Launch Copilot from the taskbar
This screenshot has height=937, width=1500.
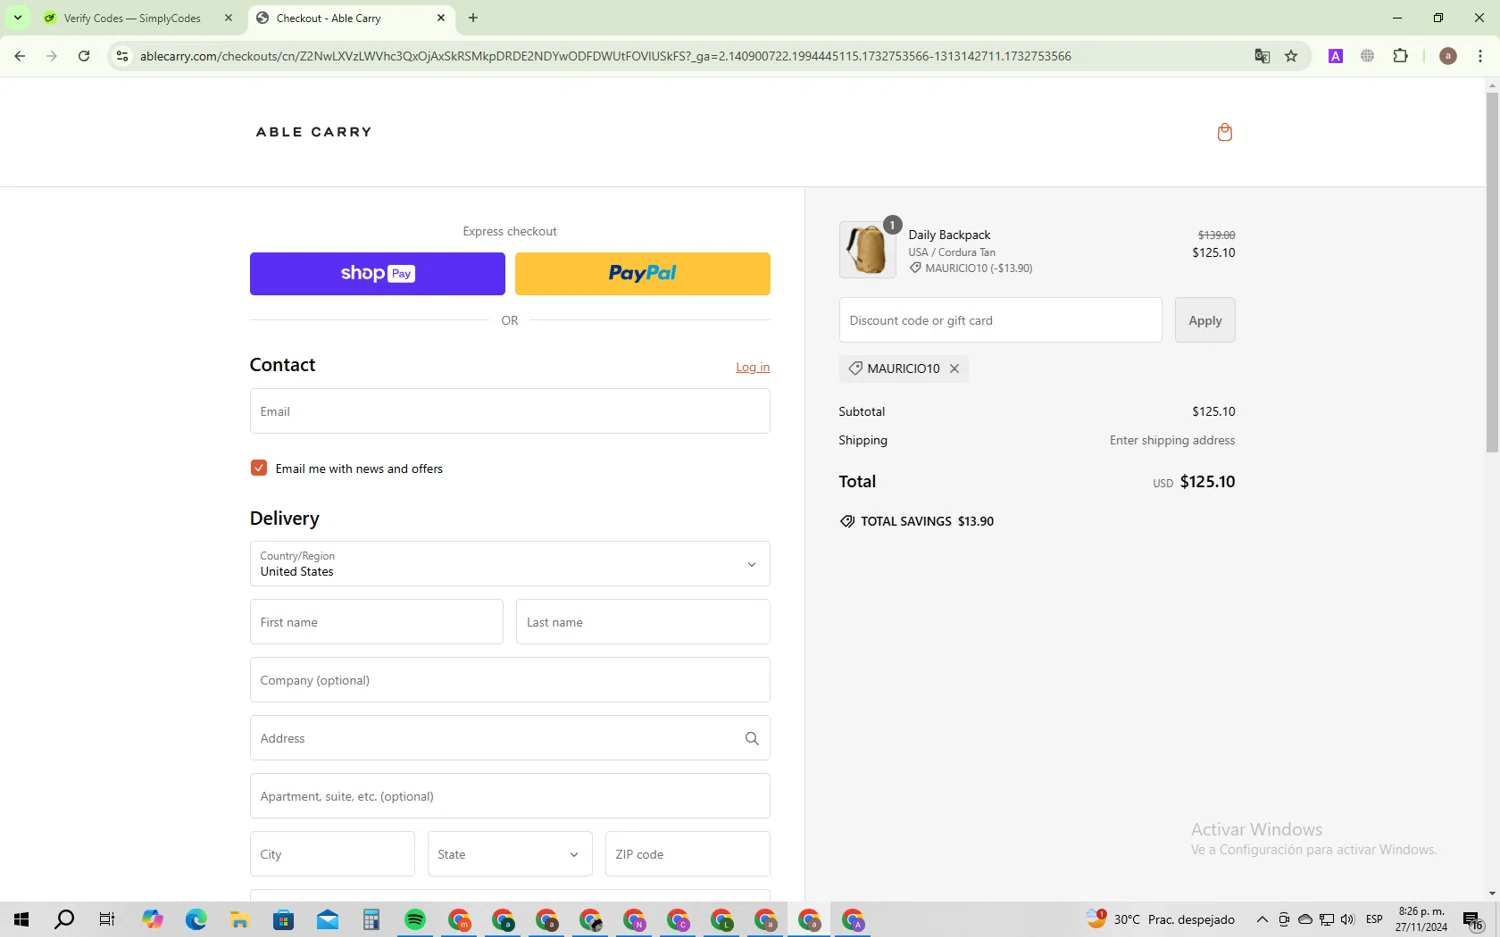tap(152, 920)
